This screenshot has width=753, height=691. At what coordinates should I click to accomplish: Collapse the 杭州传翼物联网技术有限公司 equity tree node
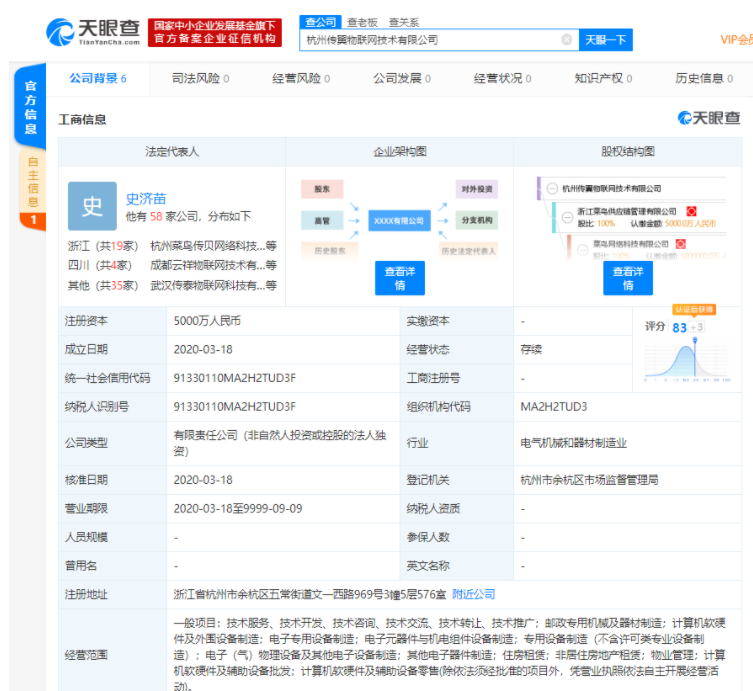tap(552, 188)
